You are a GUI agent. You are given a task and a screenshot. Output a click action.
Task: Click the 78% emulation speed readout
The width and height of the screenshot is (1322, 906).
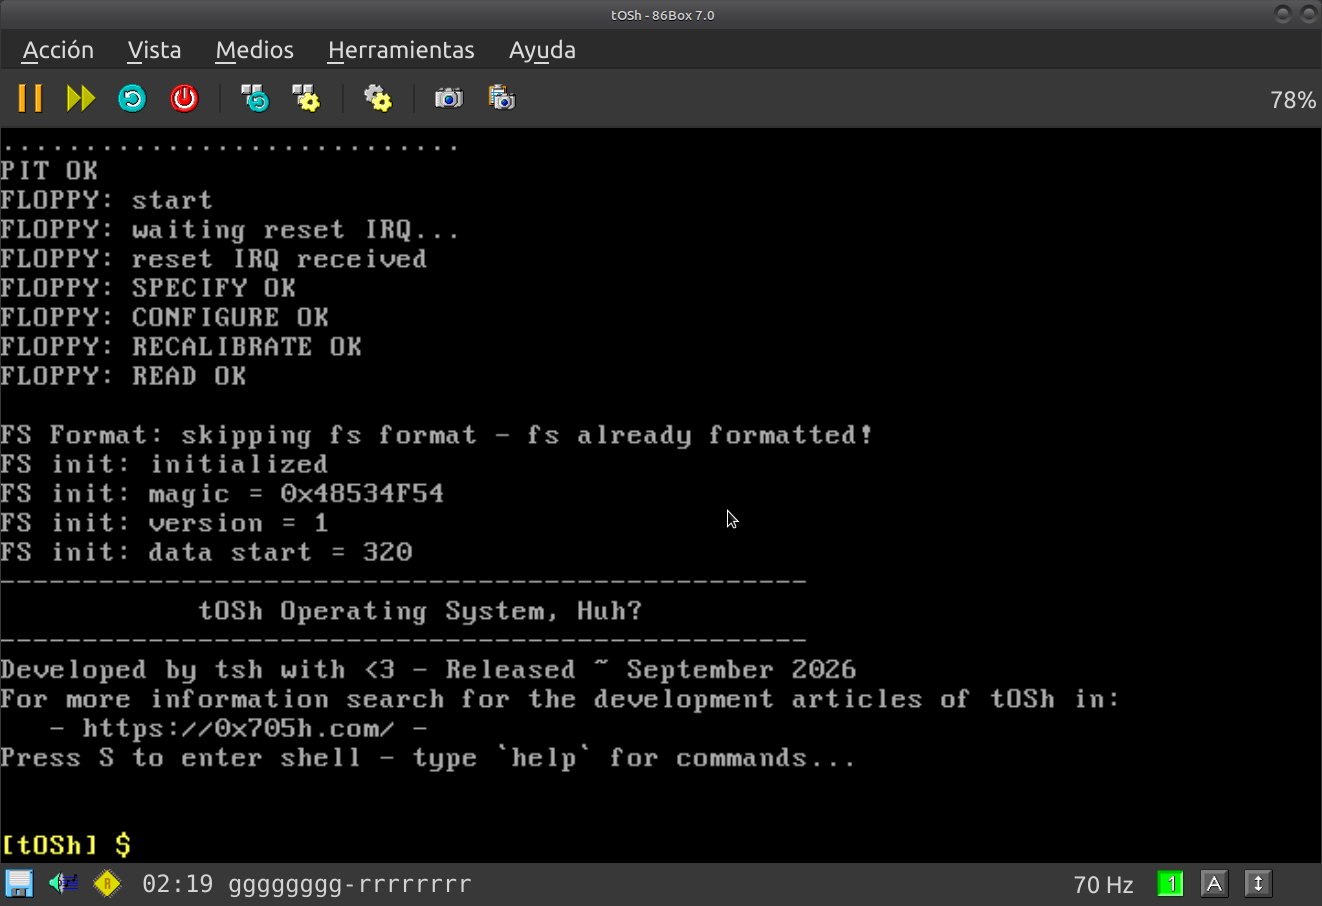(1293, 100)
